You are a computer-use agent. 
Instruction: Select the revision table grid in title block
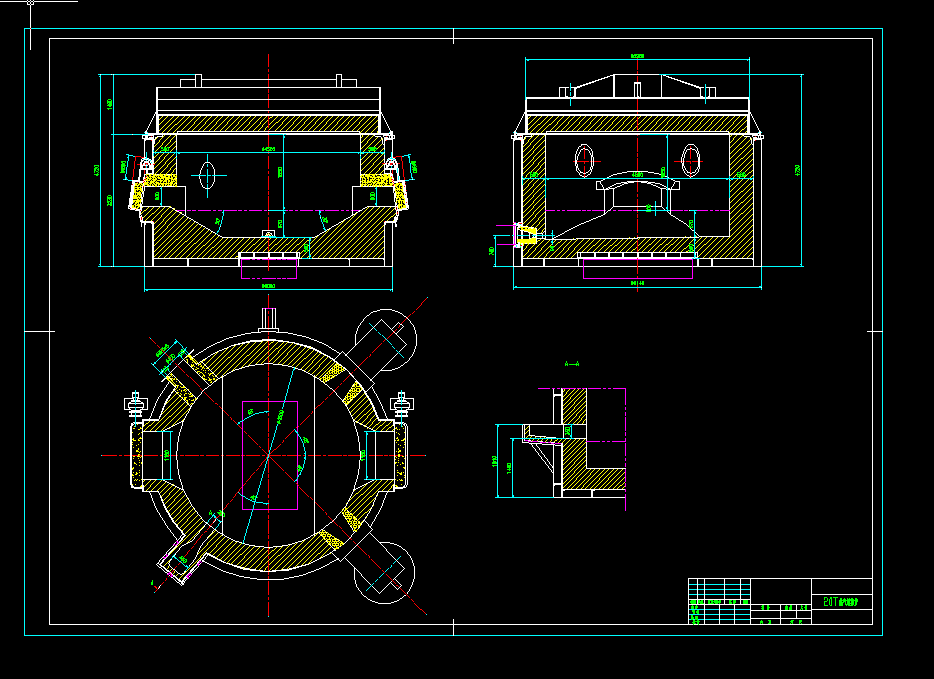[720, 601]
